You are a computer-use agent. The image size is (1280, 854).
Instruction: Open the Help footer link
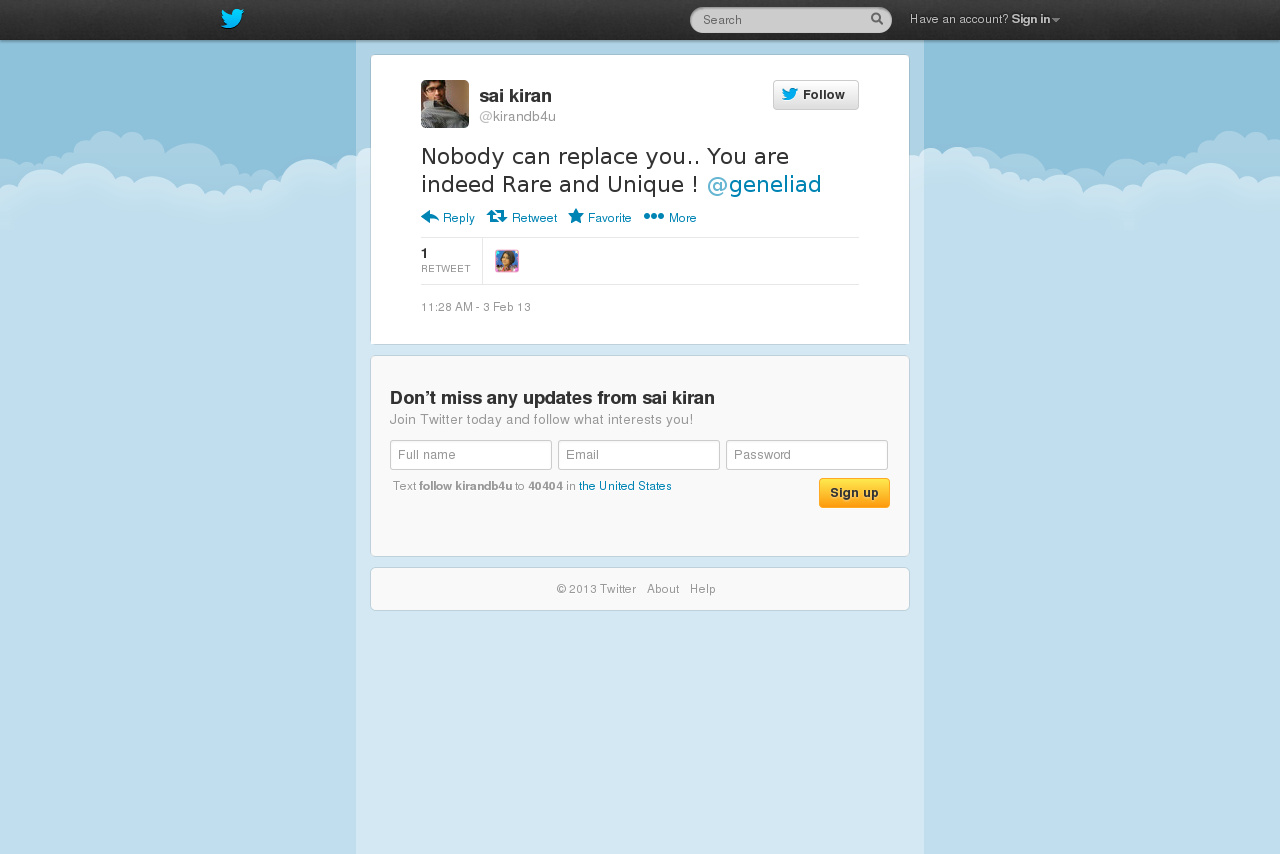pyautogui.click(x=703, y=589)
